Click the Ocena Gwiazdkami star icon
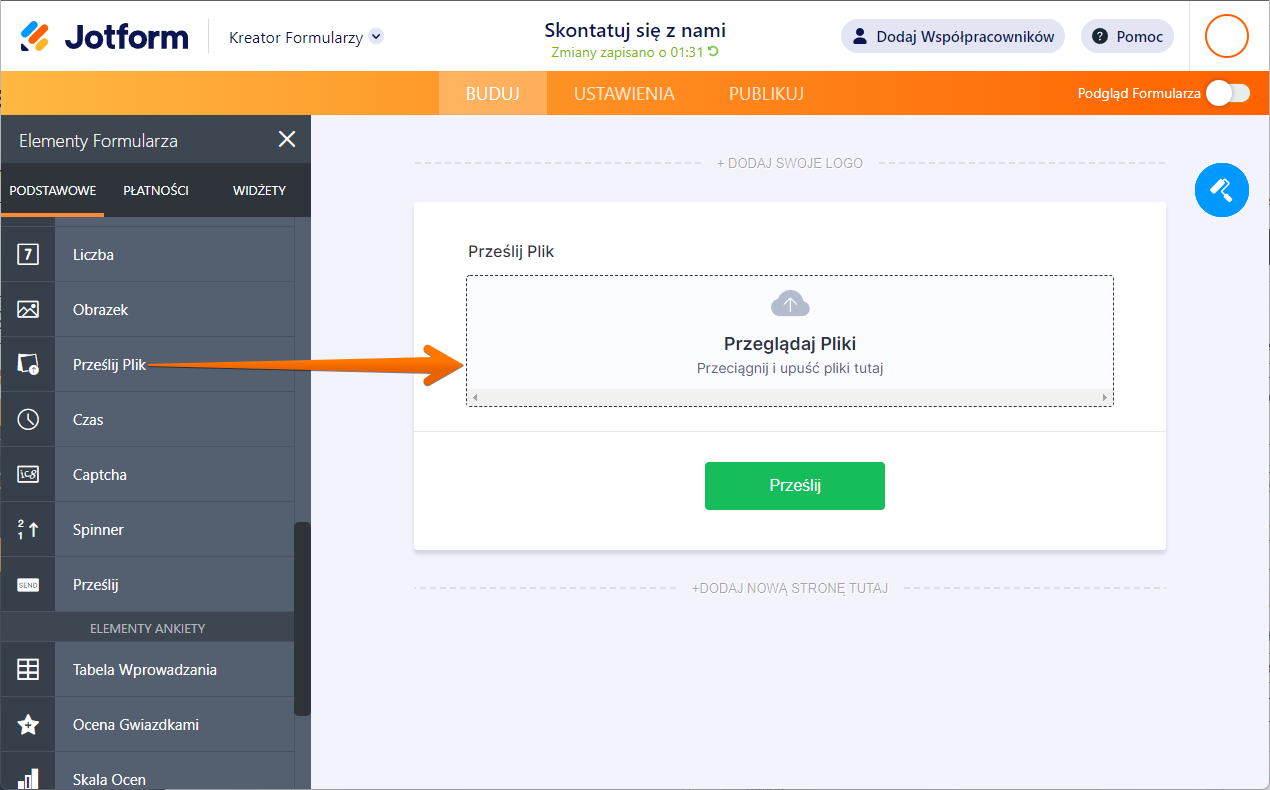Image resolution: width=1270 pixels, height=790 pixels. (28, 725)
